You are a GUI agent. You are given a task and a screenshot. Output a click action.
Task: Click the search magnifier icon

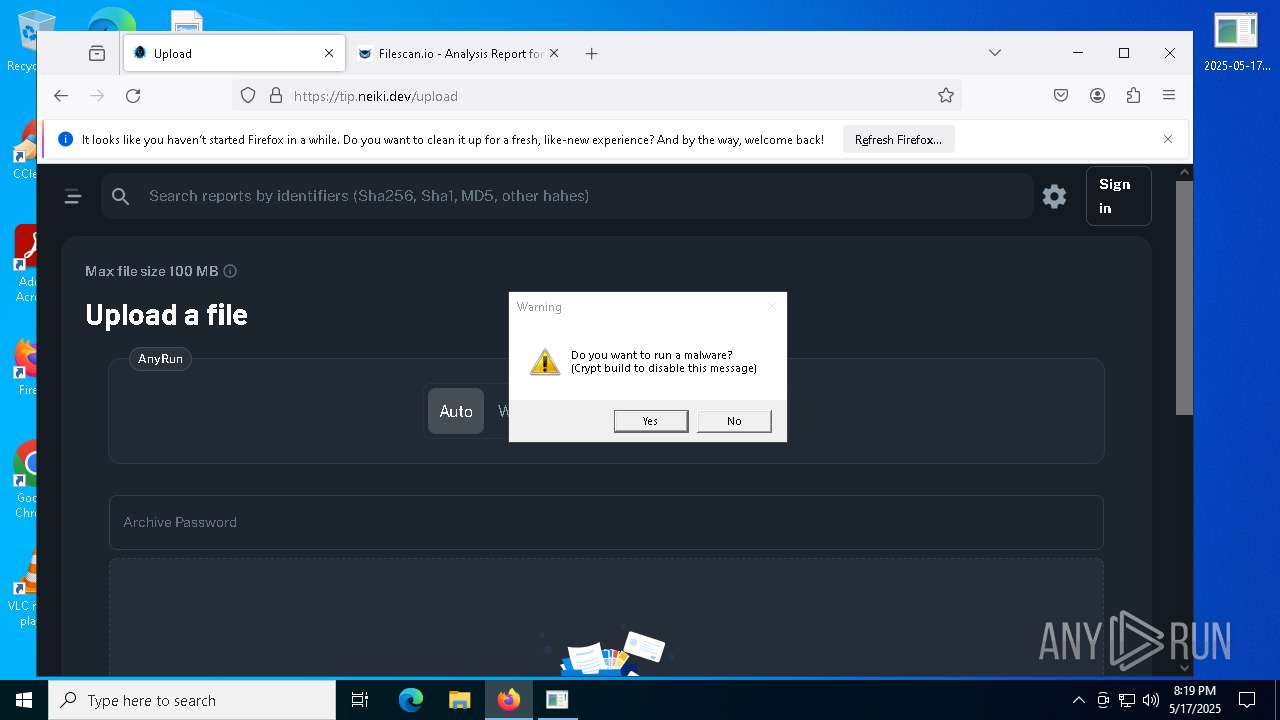click(x=121, y=197)
